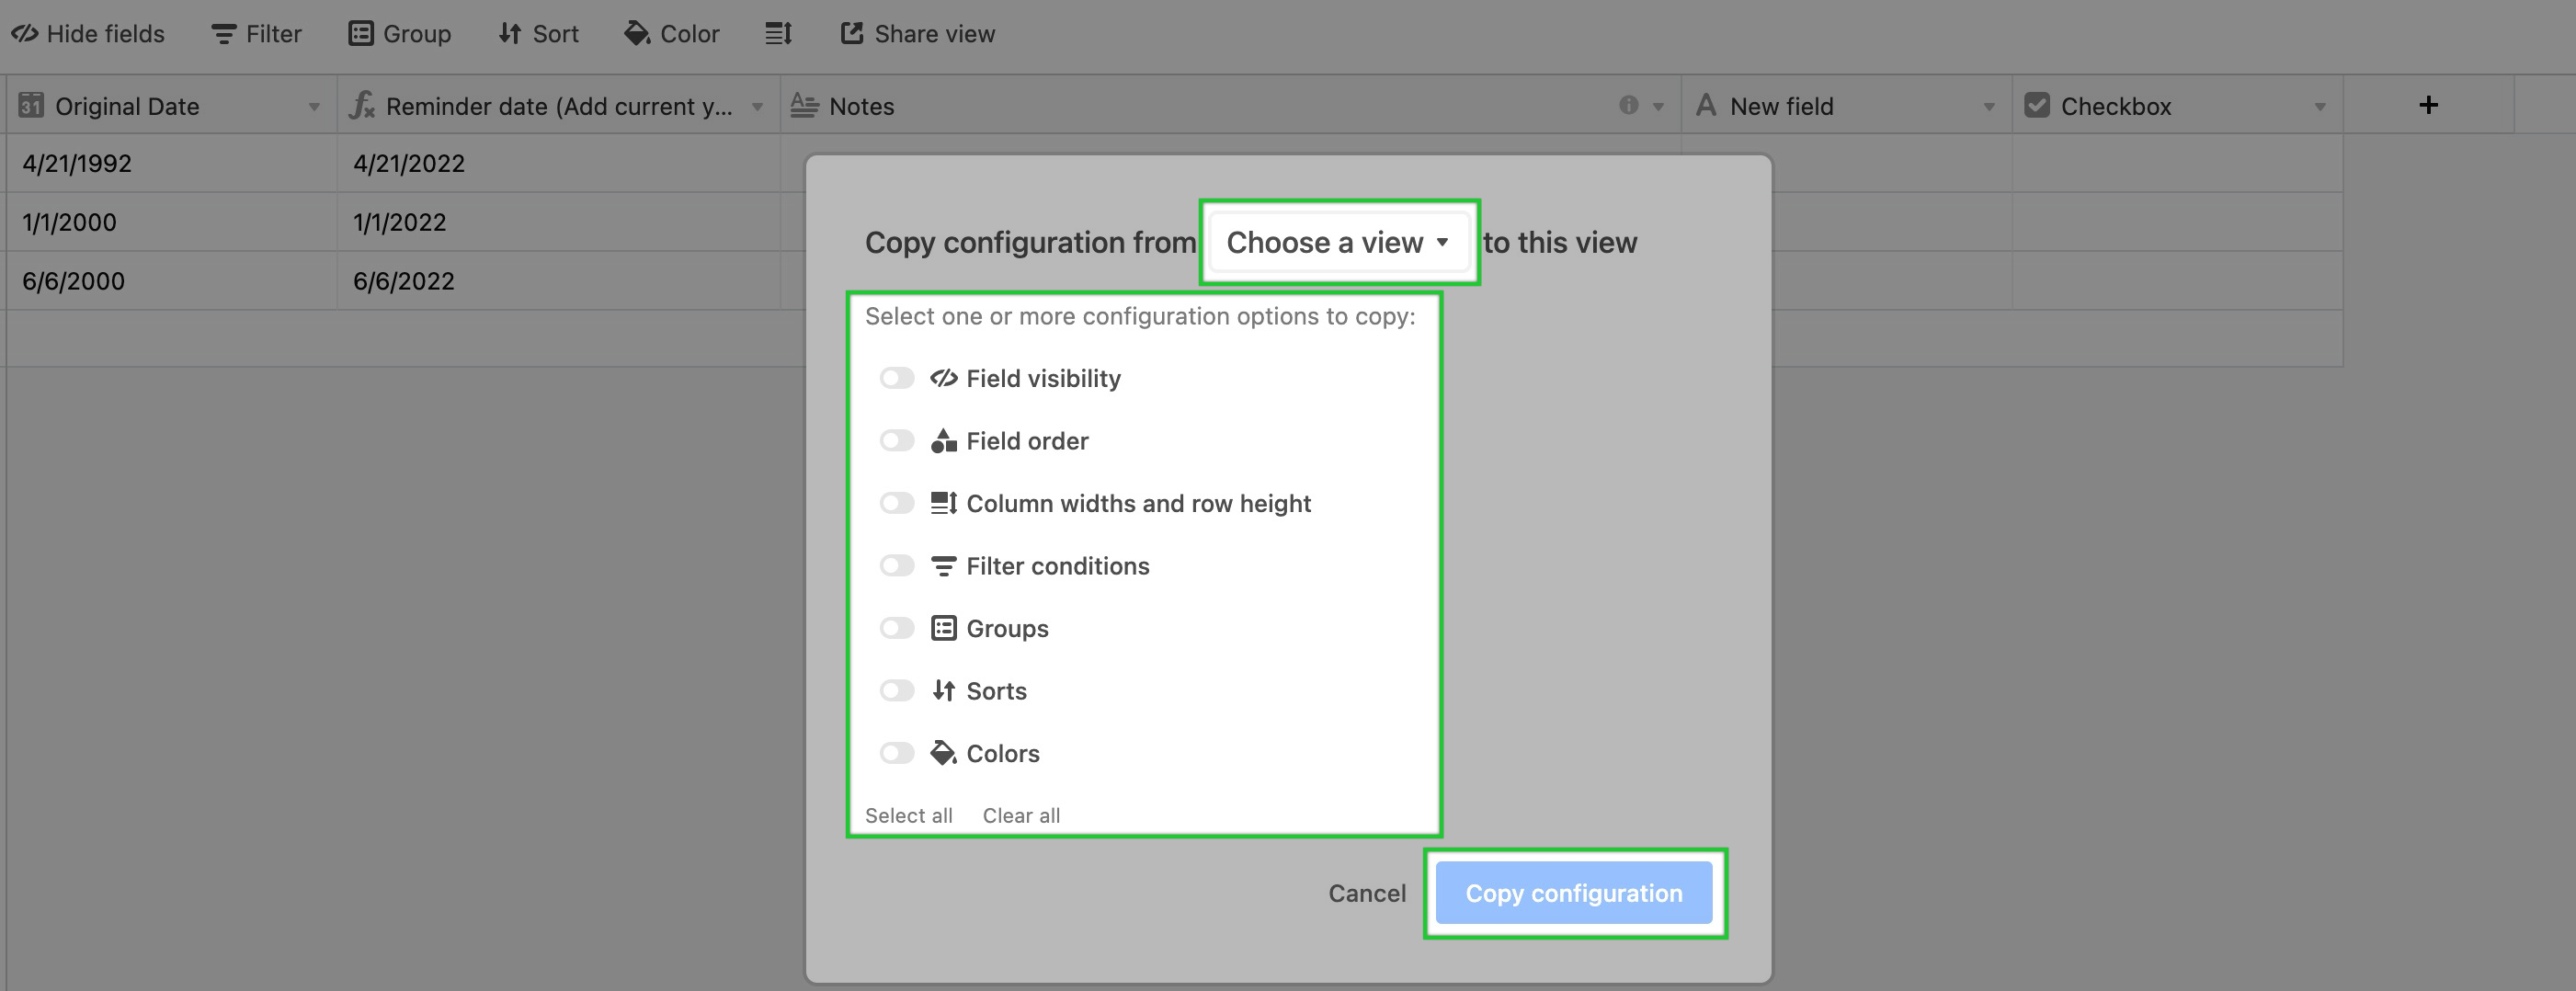The height and width of the screenshot is (991, 2576).
Task: Add a new field with plus icon
Action: 2428,105
